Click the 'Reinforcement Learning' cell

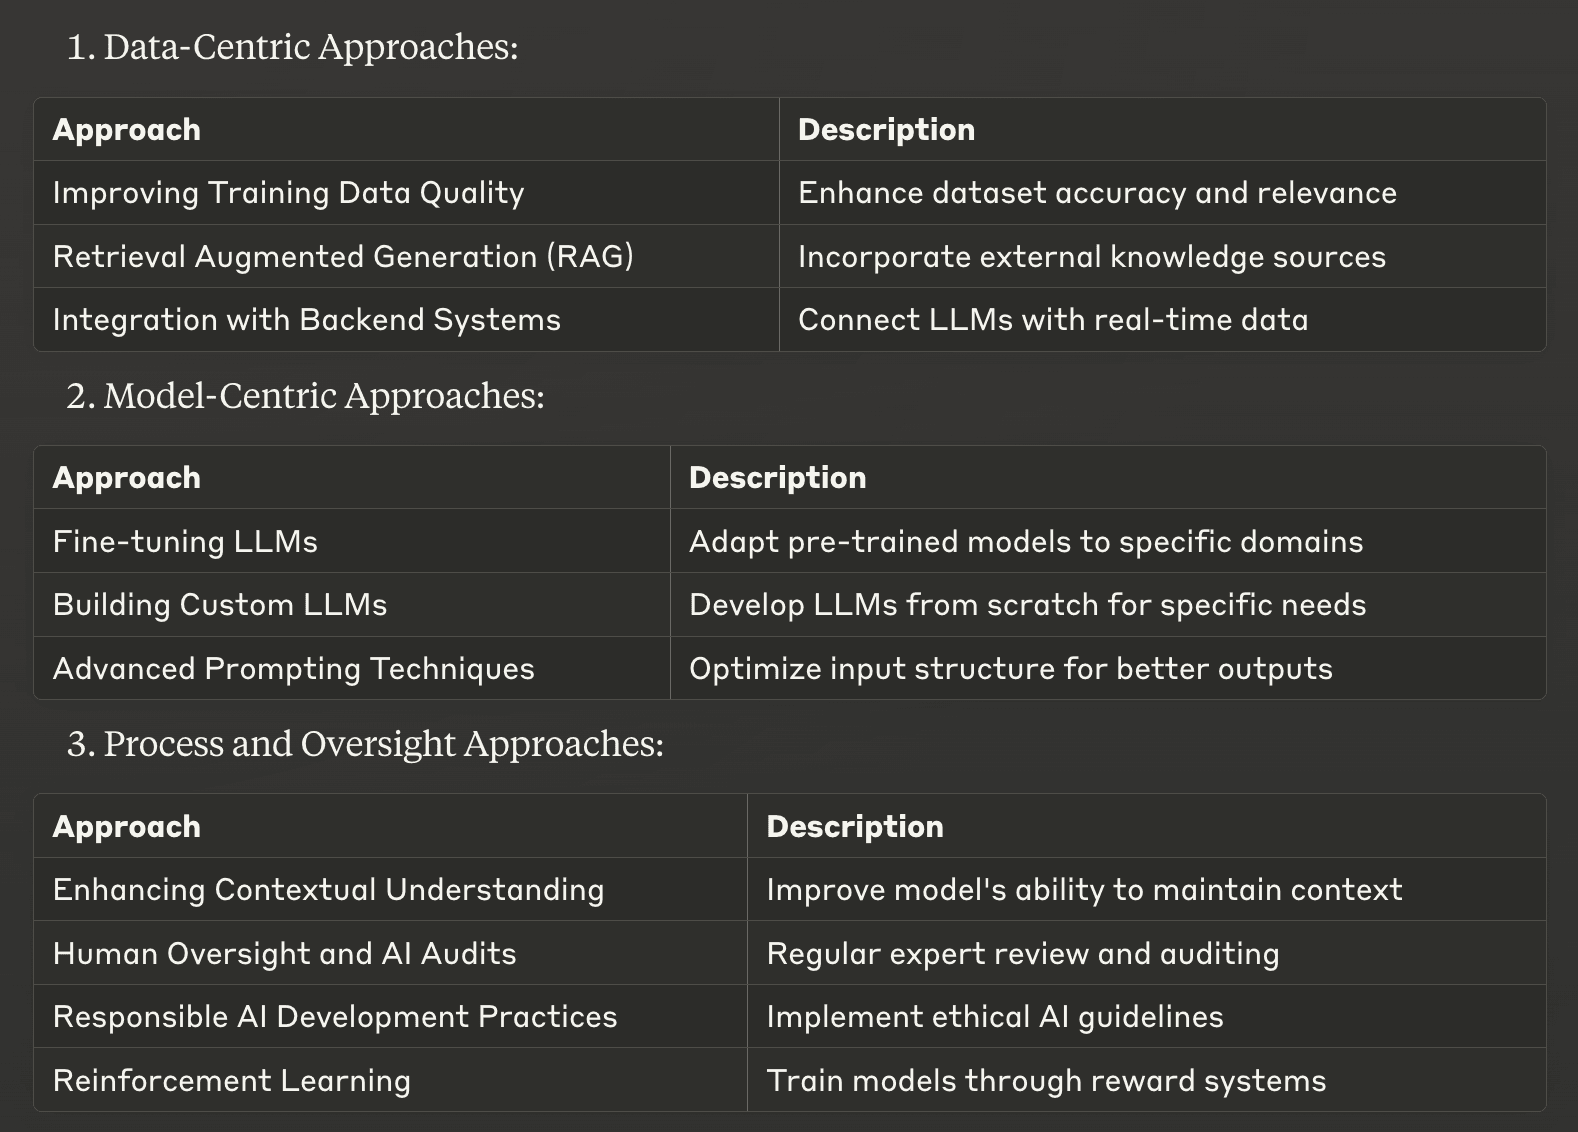point(390,1080)
